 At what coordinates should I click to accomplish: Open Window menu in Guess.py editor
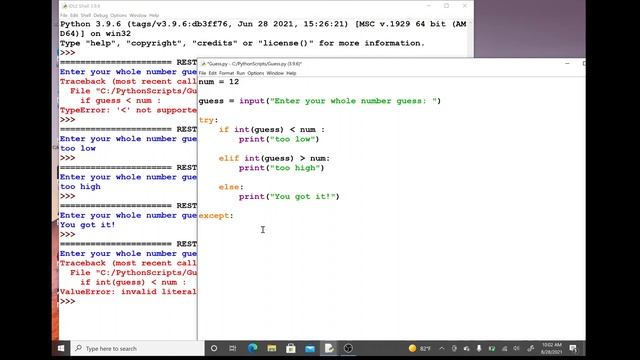pyautogui.click(x=275, y=73)
